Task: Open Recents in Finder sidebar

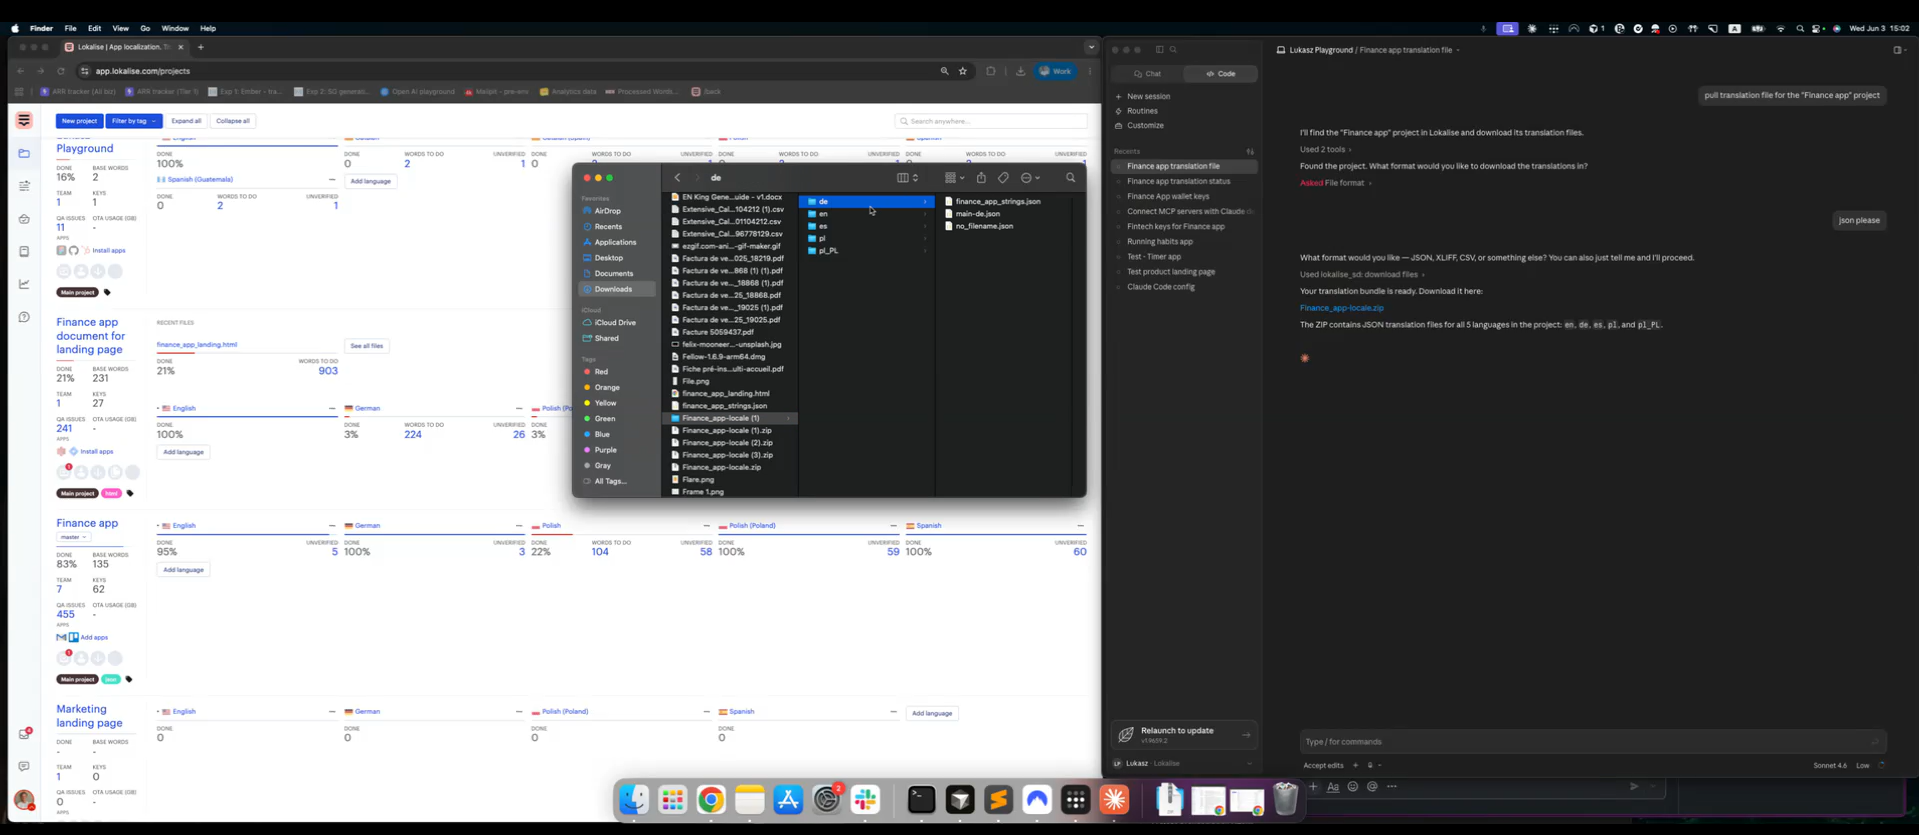Action: click(607, 227)
